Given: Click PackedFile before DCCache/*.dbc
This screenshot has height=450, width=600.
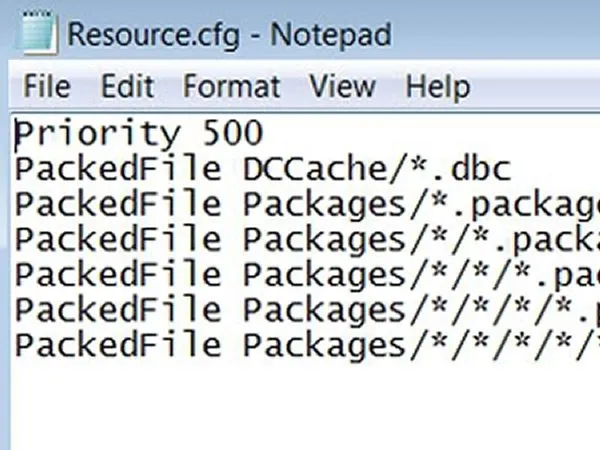Looking at the screenshot, I should [x=118, y=169].
